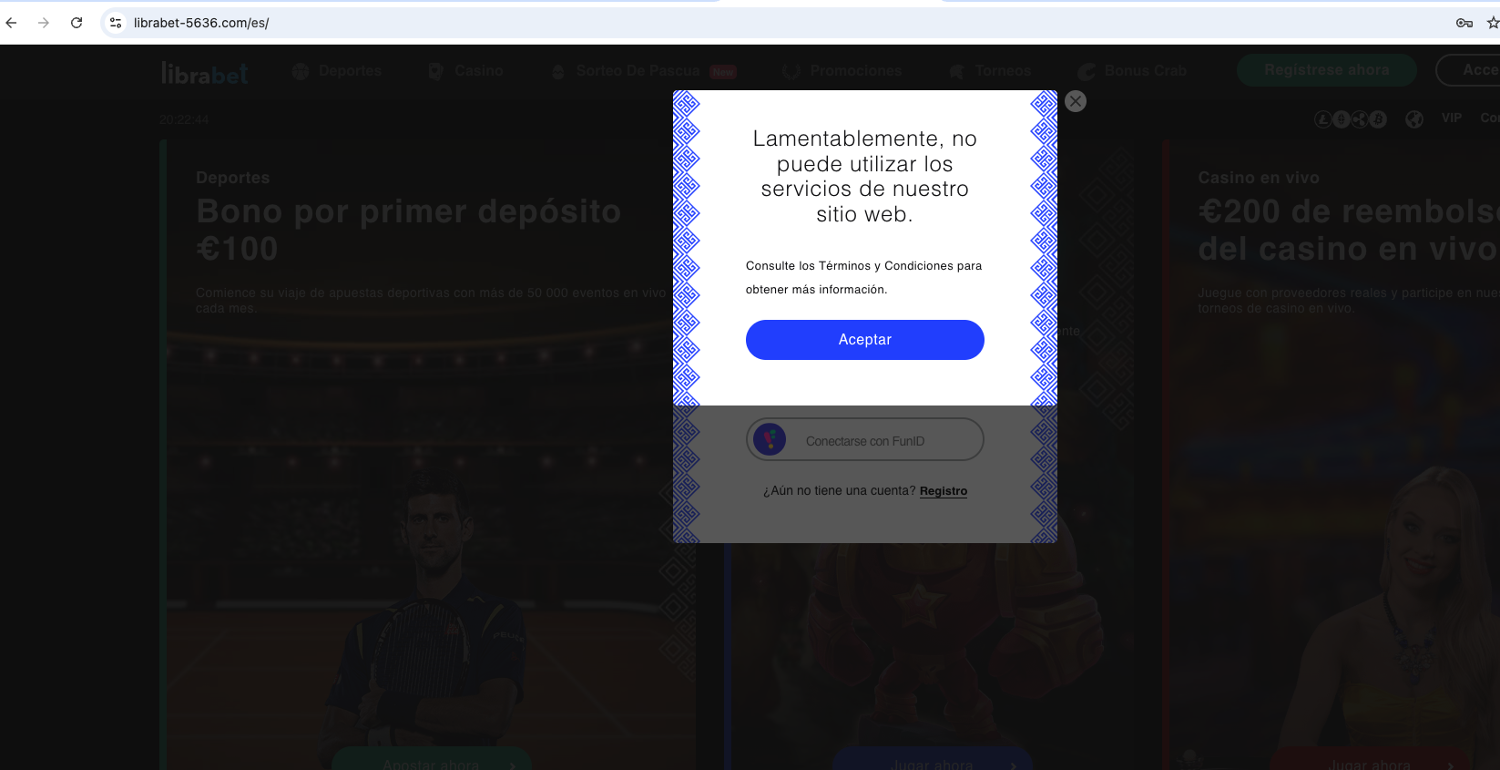This screenshot has height=770, width=1500.
Task: Open the Registro link
Action: (943, 491)
